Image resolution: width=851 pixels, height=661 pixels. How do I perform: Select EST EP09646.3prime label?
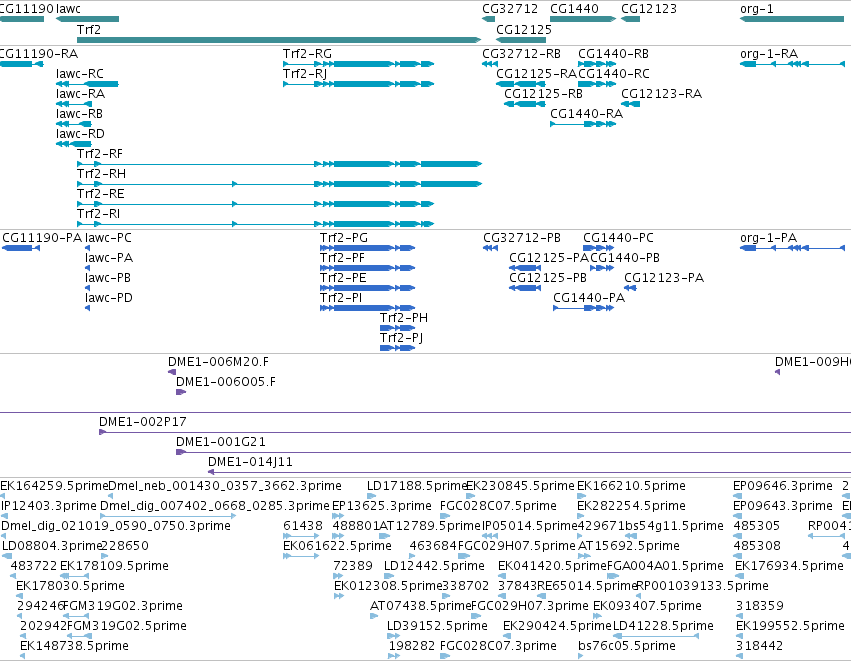tap(783, 486)
